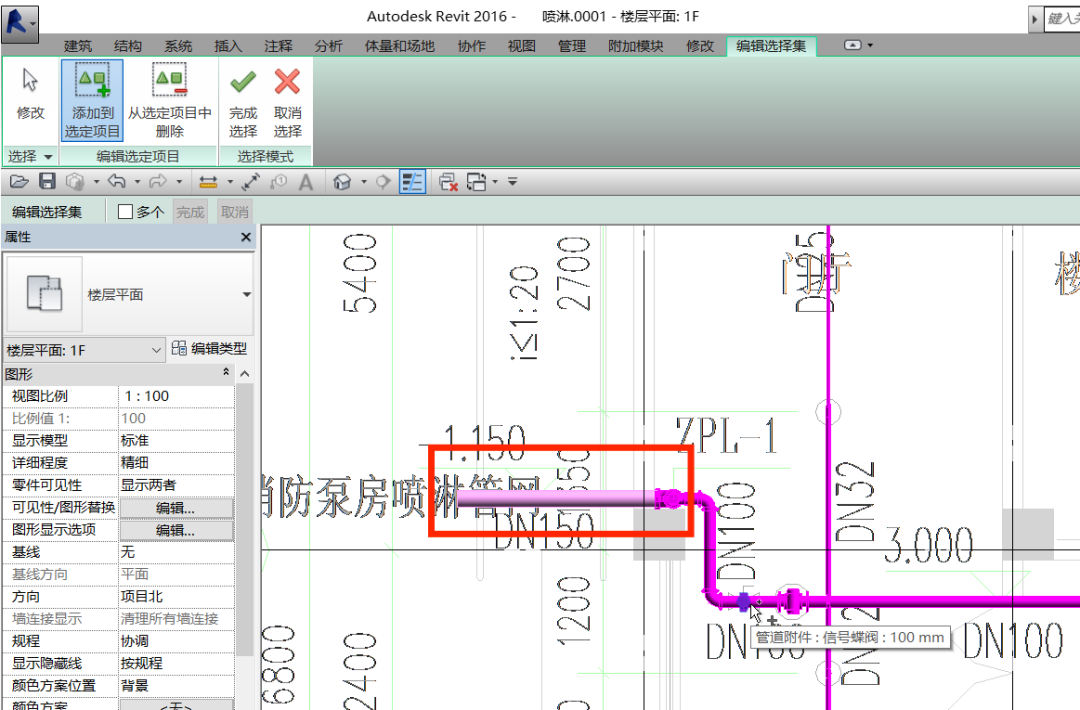Viewport: 1080px width, 710px height.
Task: Click the options bar 取消 button
Action: (x=235, y=212)
